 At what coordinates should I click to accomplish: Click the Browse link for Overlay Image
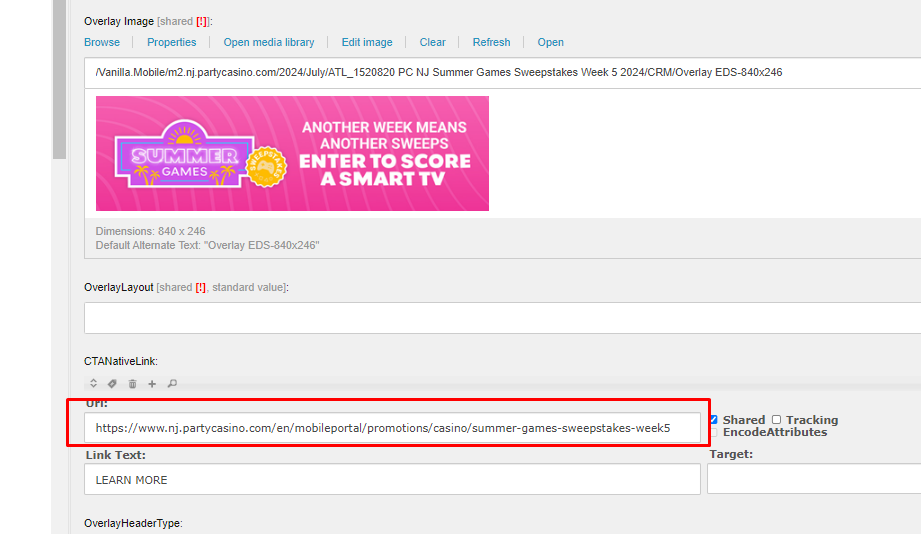click(x=102, y=42)
